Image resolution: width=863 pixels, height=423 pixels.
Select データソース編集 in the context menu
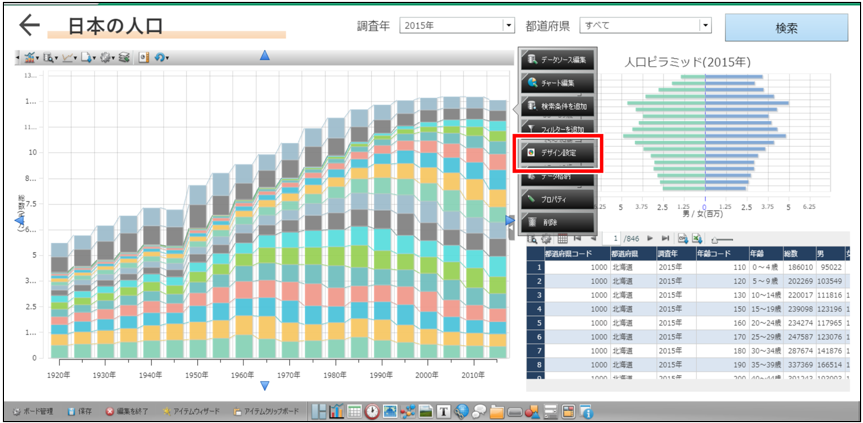pyautogui.click(x=558, y=60)
